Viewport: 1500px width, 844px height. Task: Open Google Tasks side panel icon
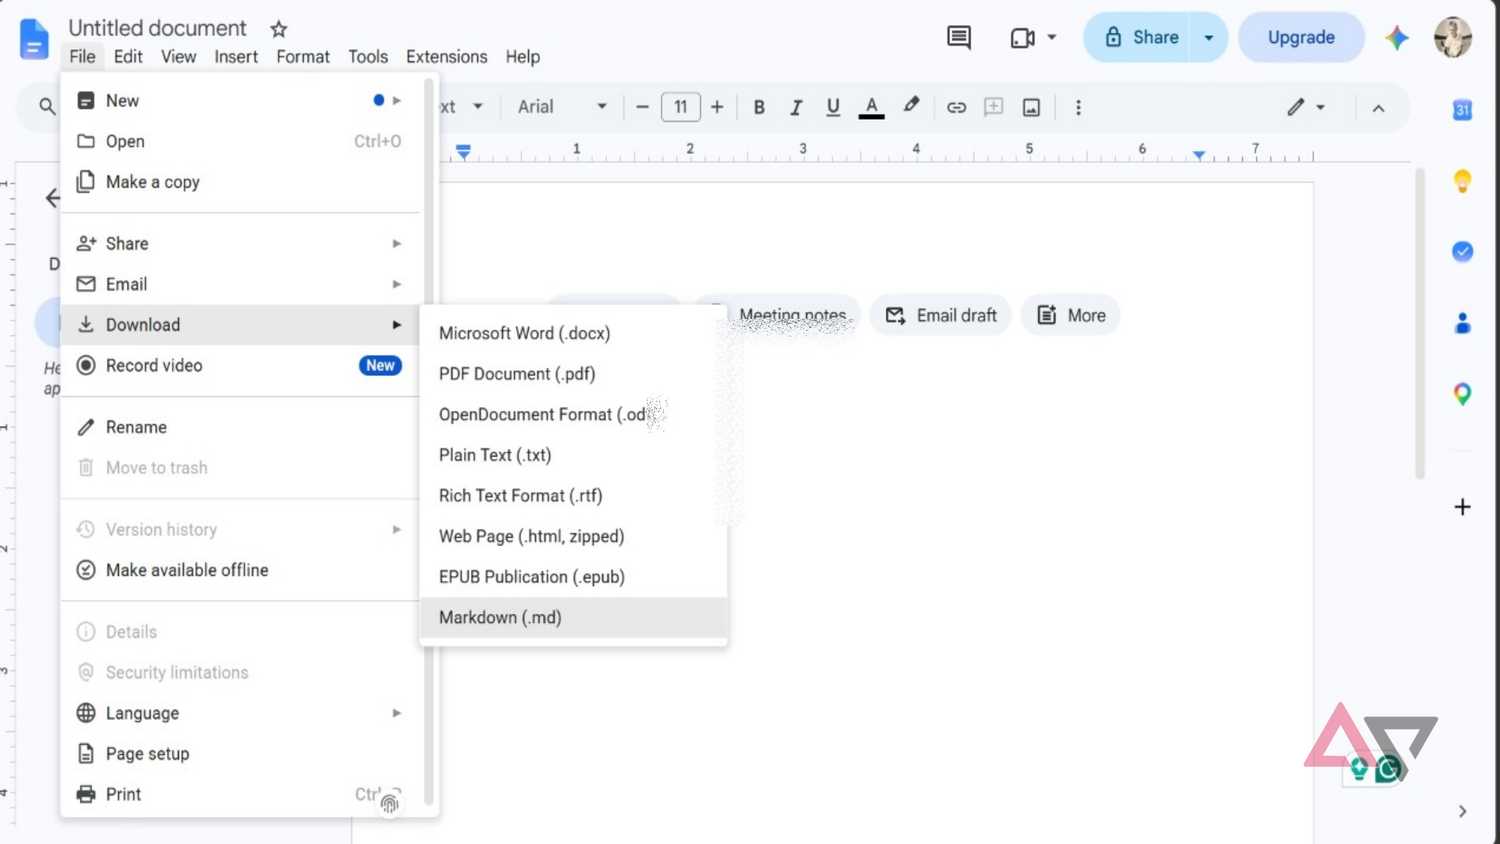(x=1462, y=252)
